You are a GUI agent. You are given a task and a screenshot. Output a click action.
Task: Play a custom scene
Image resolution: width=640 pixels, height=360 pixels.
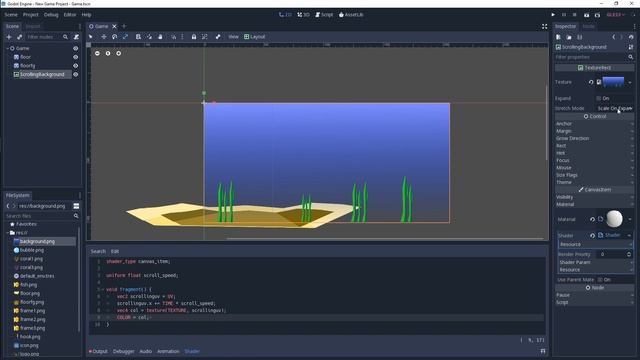coord(597,15)
